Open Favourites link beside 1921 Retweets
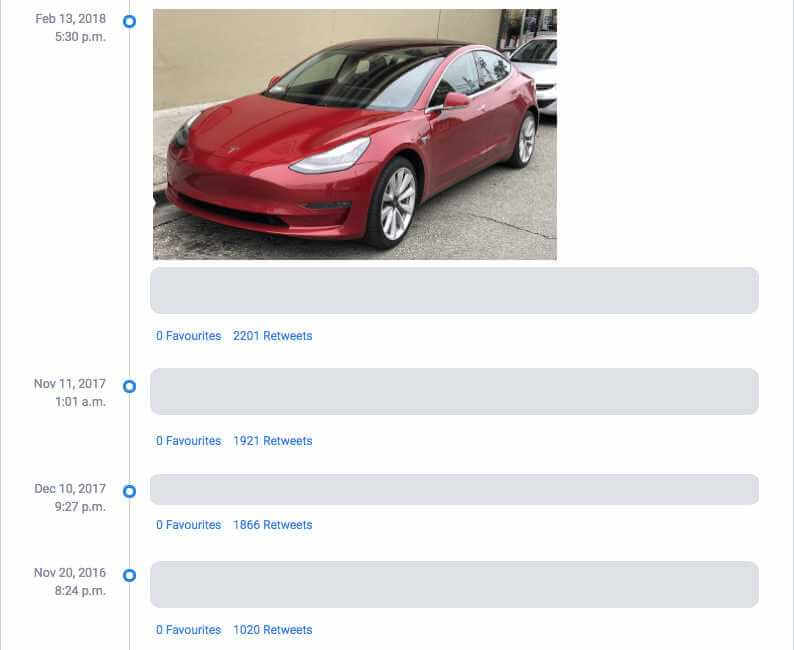This screenshot has width=794, height=650. [188, 441]
